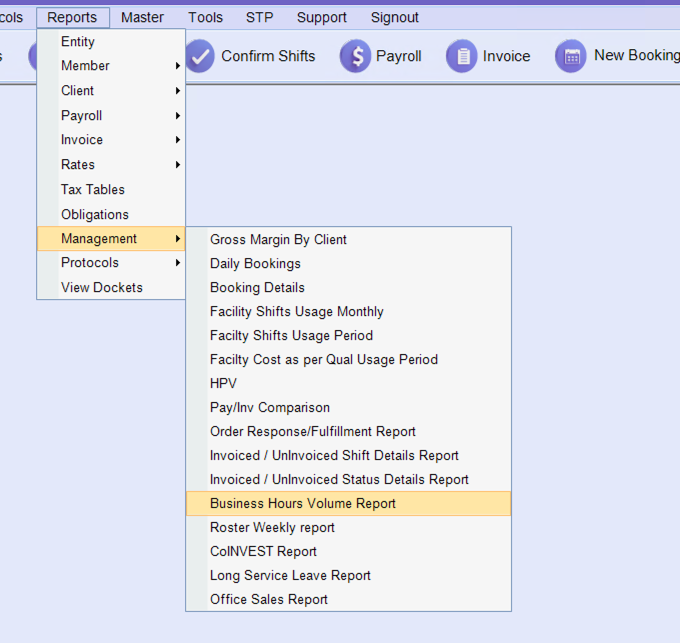The image size is (680, 643).
Task: Open the STP menu
Action: [259, 17]
